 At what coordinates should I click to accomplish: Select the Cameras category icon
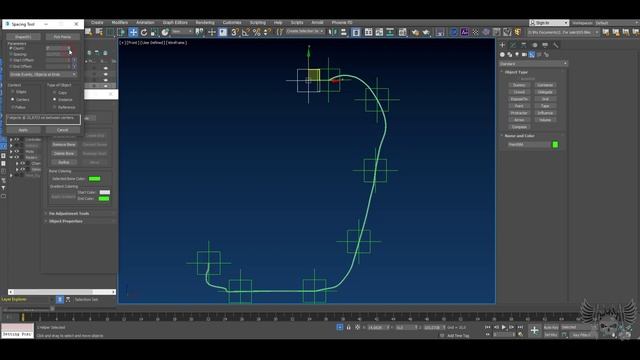(524, 54)
